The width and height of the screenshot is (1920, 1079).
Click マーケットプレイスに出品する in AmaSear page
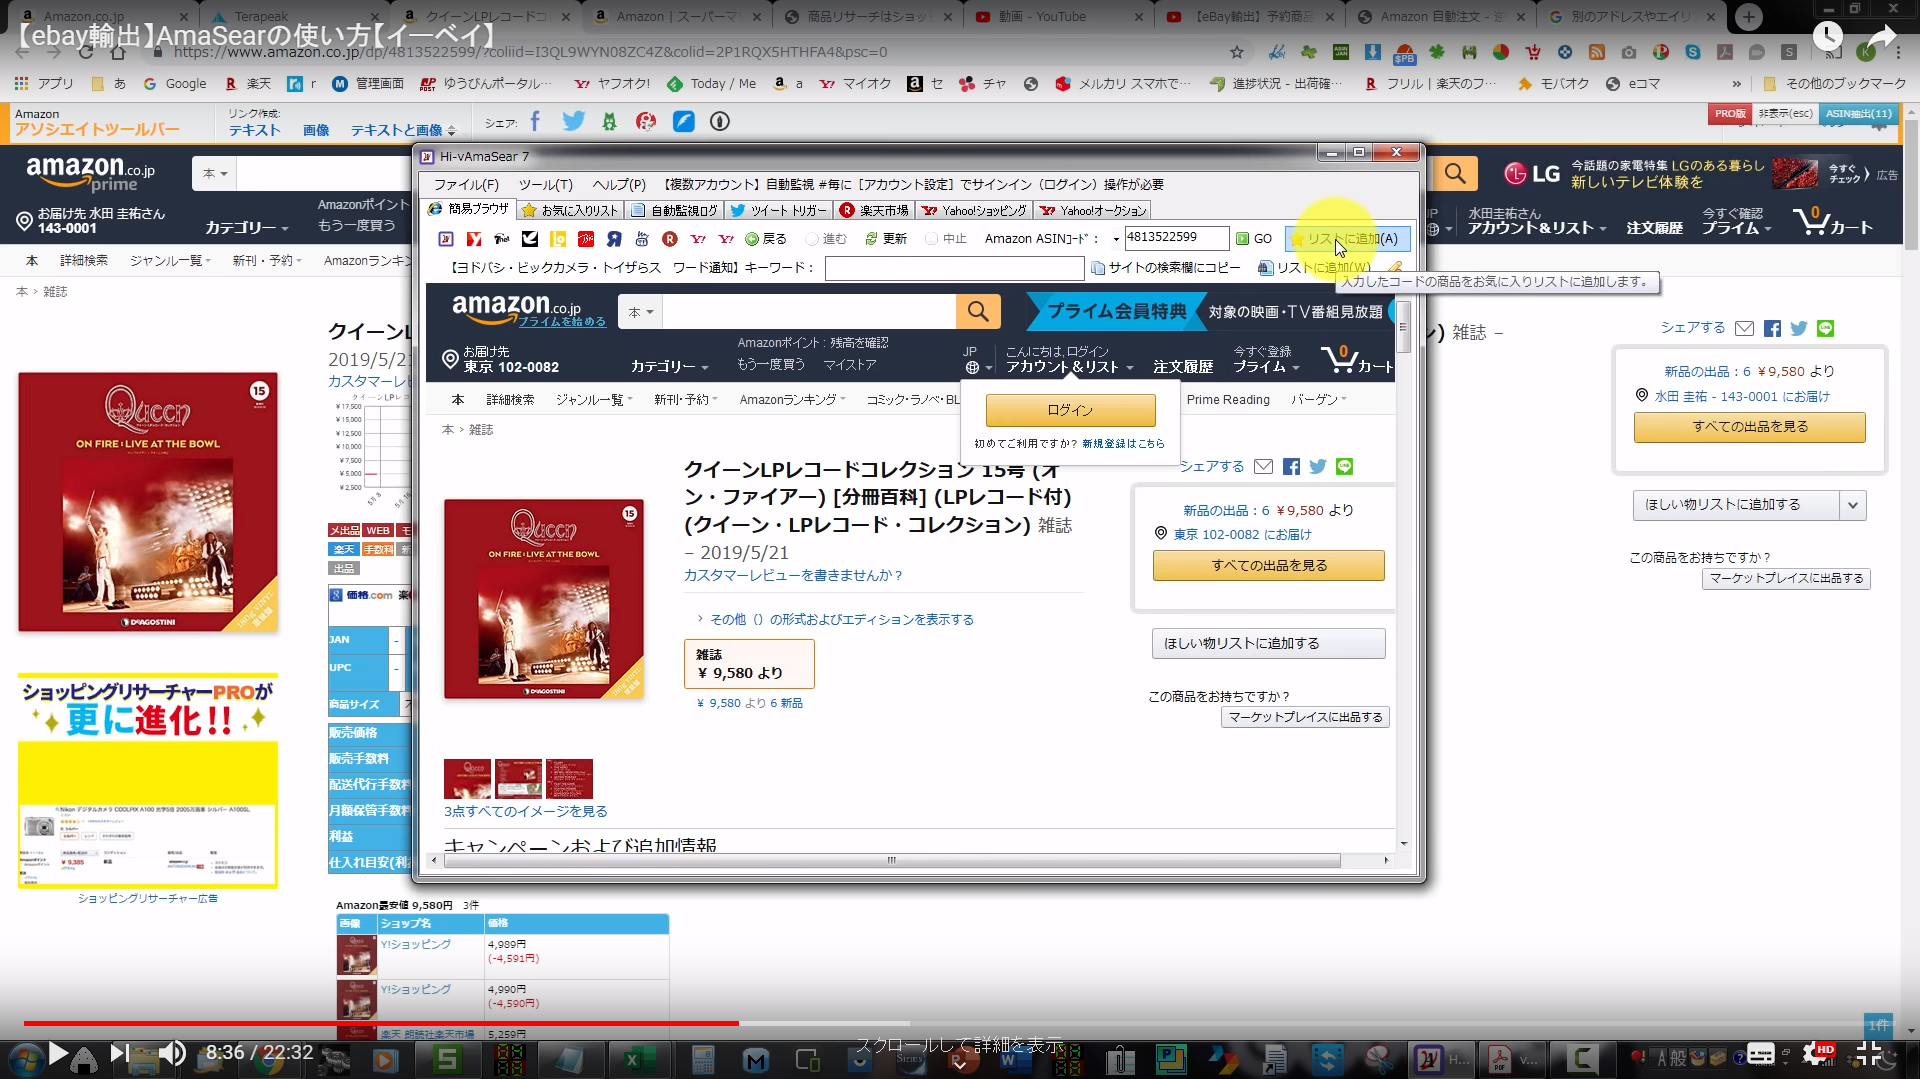point(1305,717)
